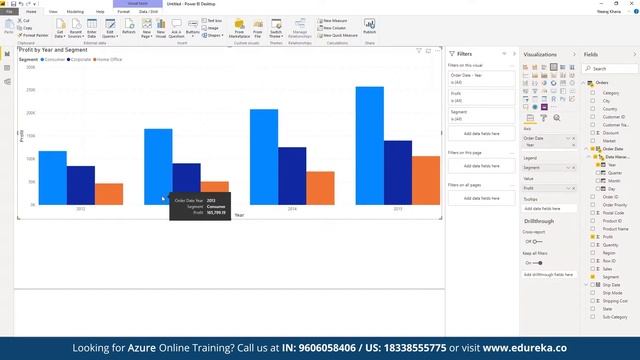
Task: Collapse the Order Date field tree
Action: (587, 149)
